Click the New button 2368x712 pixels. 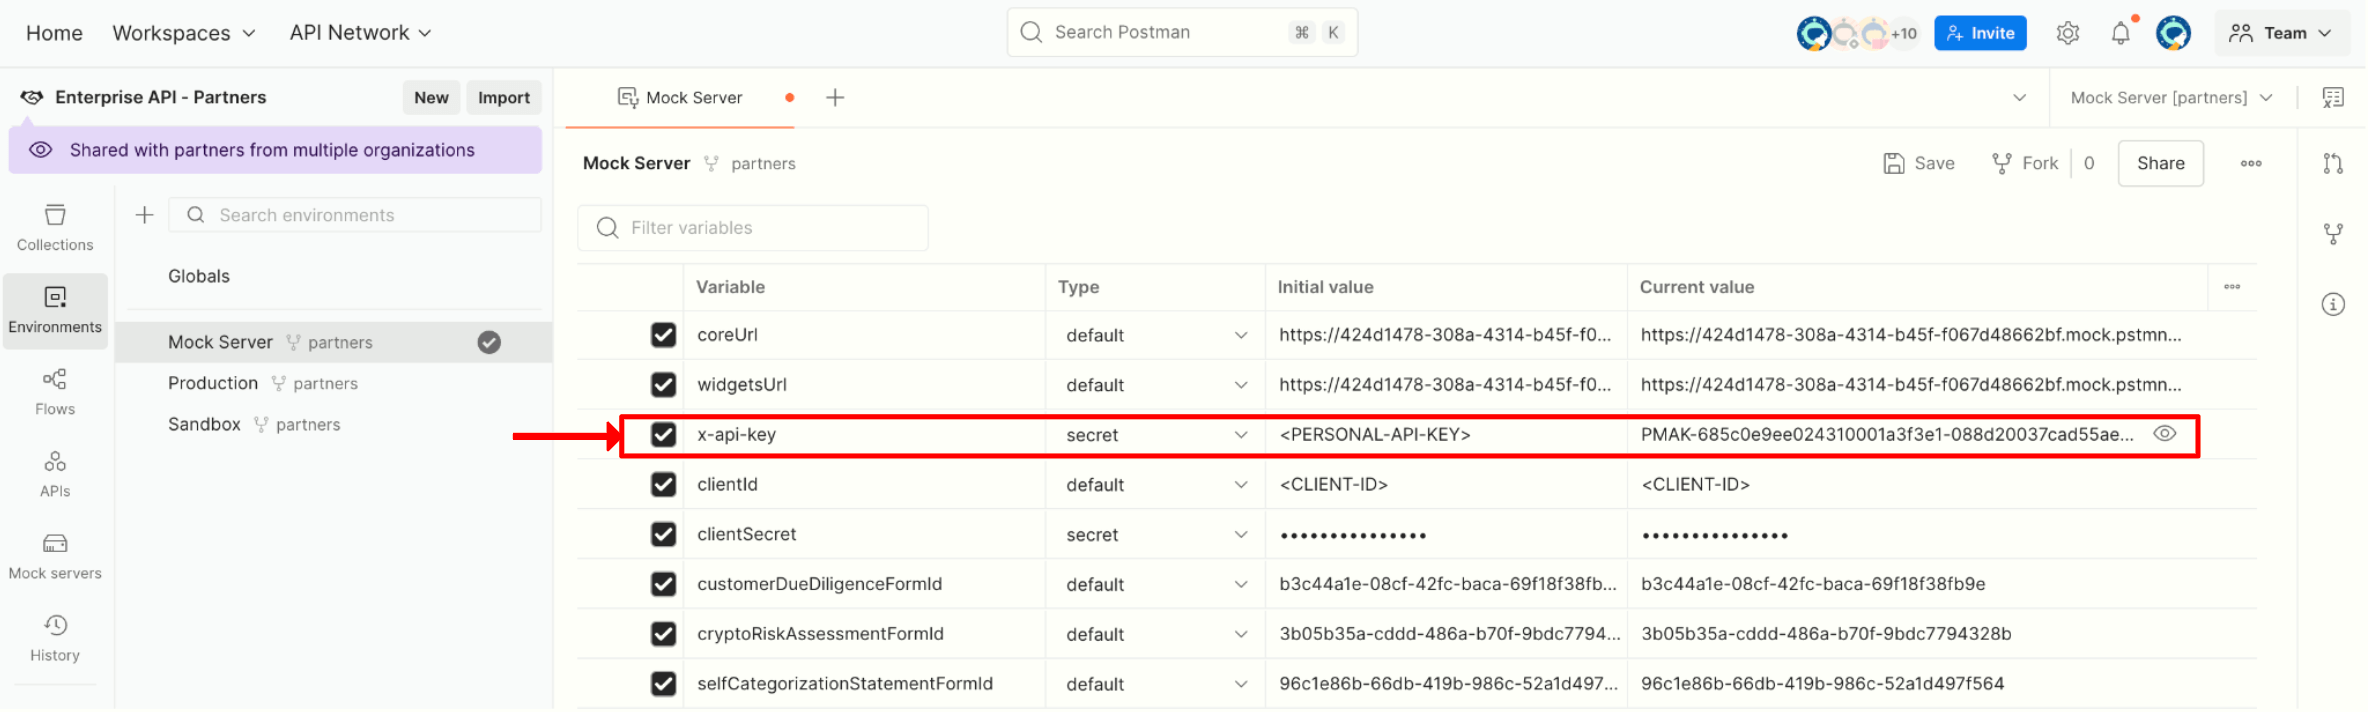click(431, 97)
